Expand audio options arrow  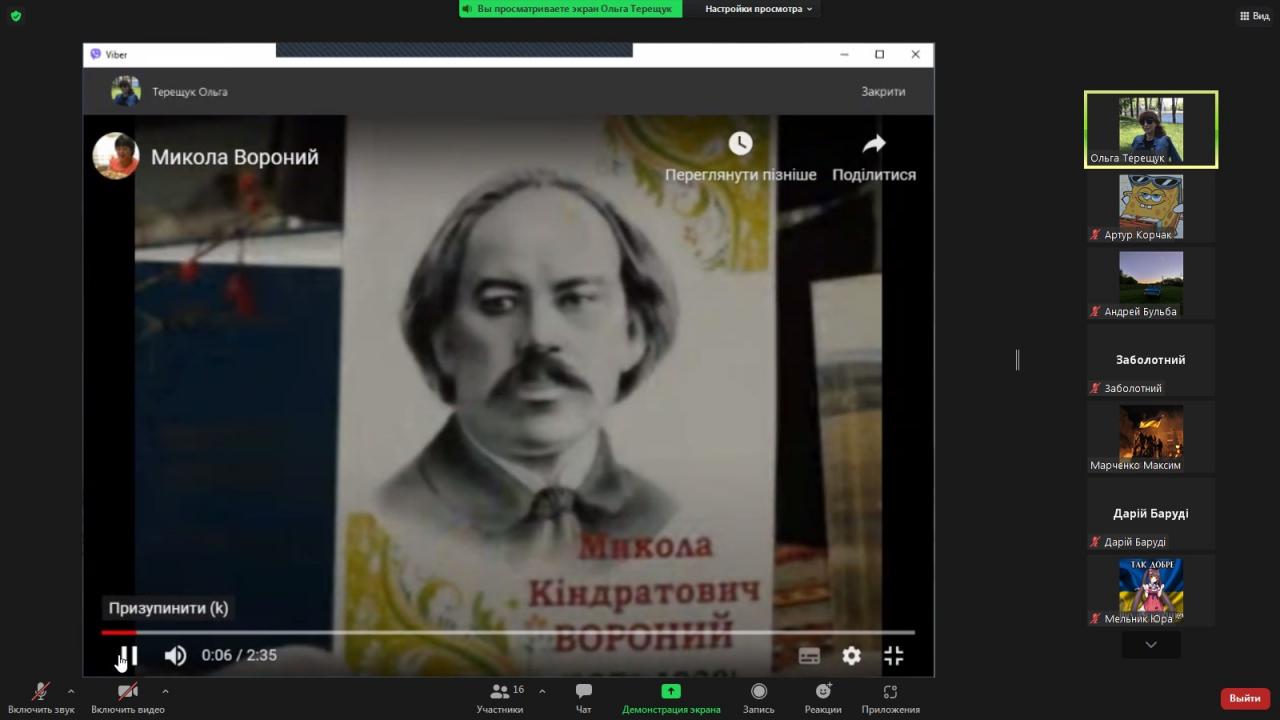point(71,691)
